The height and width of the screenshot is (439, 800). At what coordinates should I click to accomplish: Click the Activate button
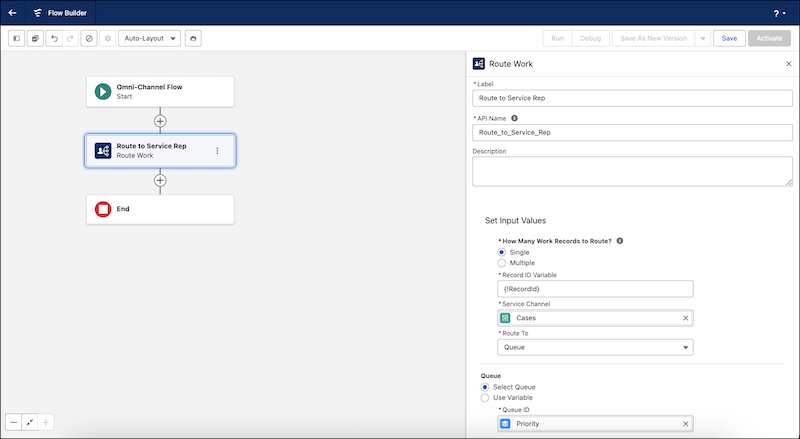[769, 38]
